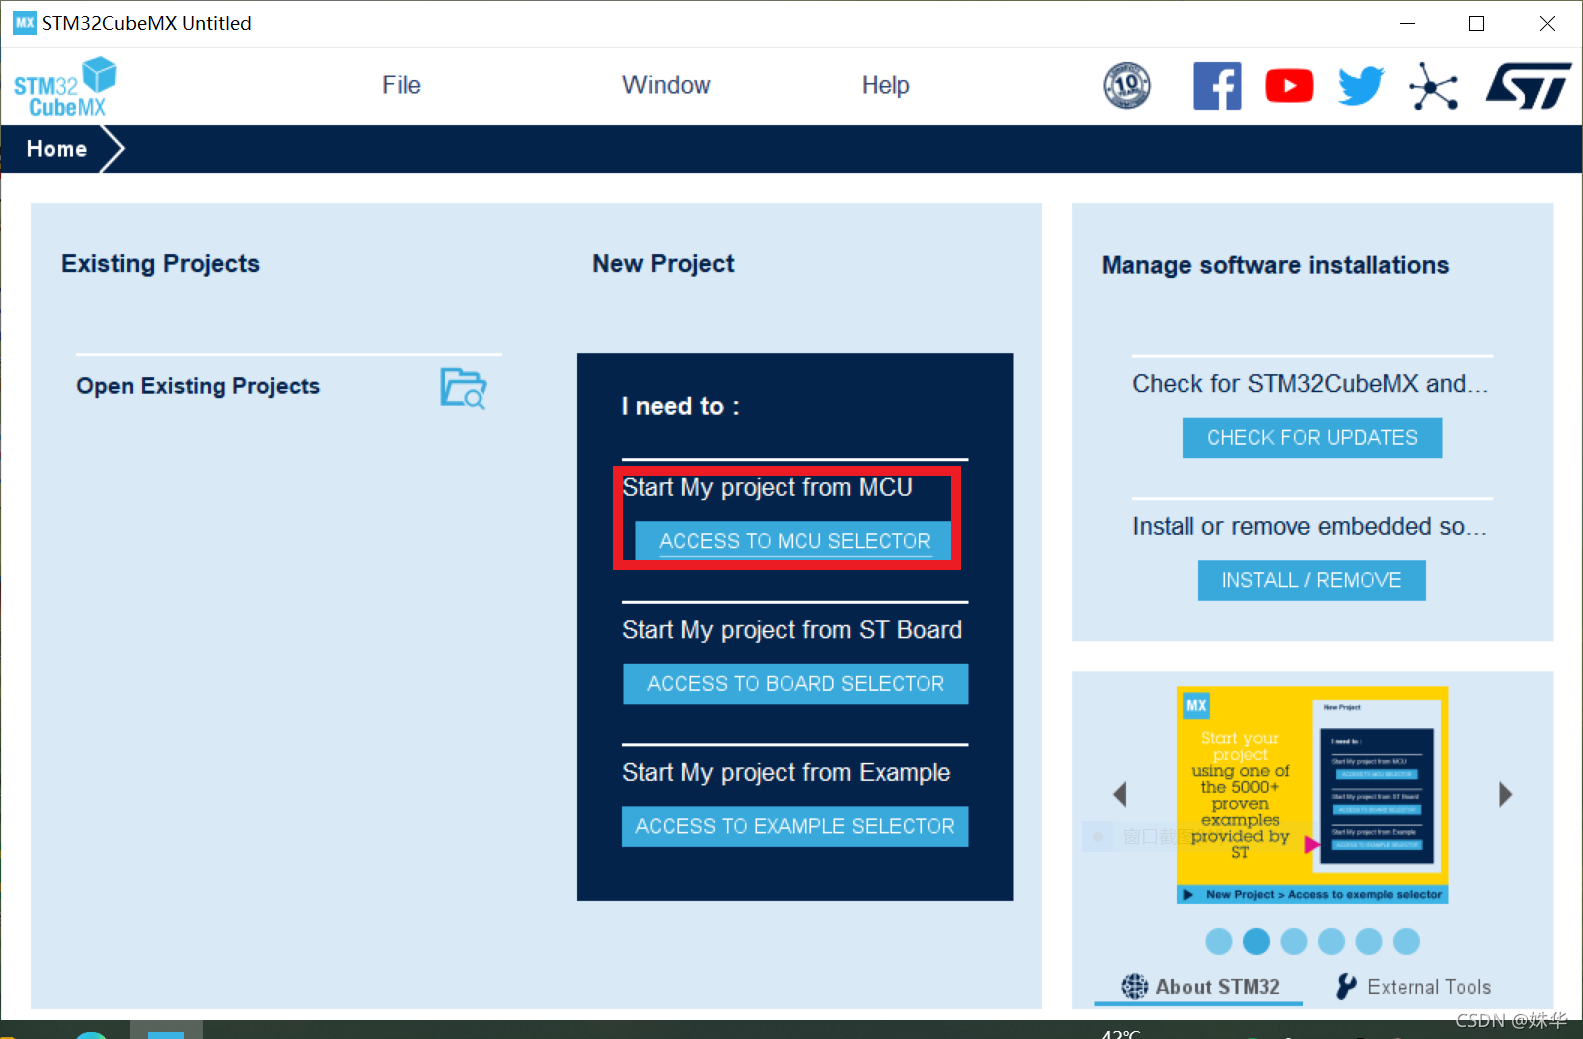Click the 'New Project' heading

click(663, 263)
